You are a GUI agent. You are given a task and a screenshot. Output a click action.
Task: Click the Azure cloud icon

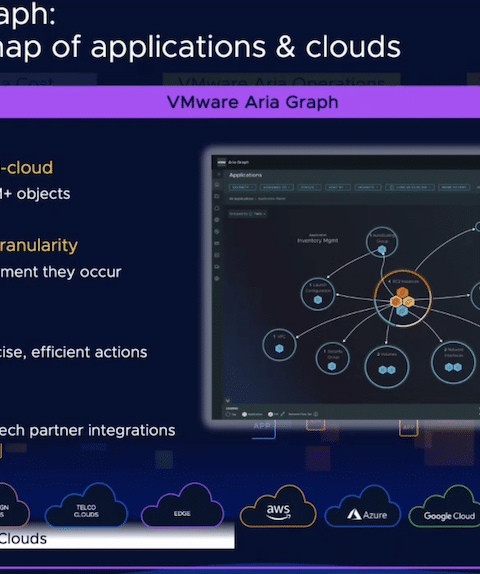coord(363,507)
